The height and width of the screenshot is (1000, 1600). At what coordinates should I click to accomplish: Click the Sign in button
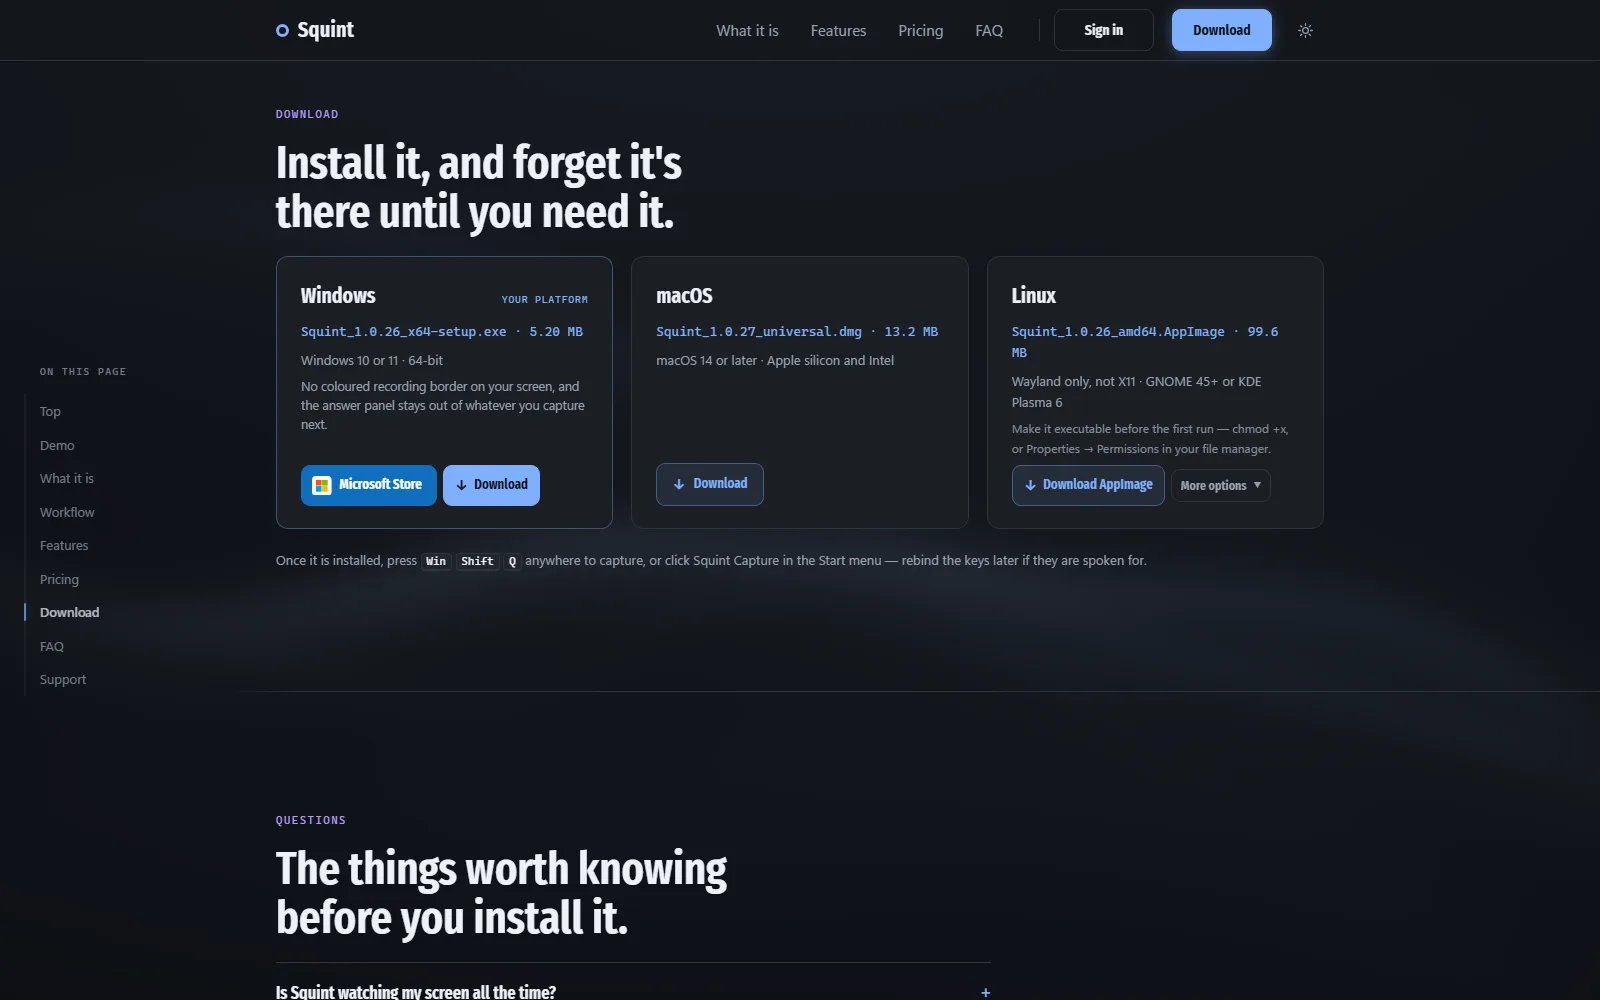pyautogui.click(x=1103, y=30)
